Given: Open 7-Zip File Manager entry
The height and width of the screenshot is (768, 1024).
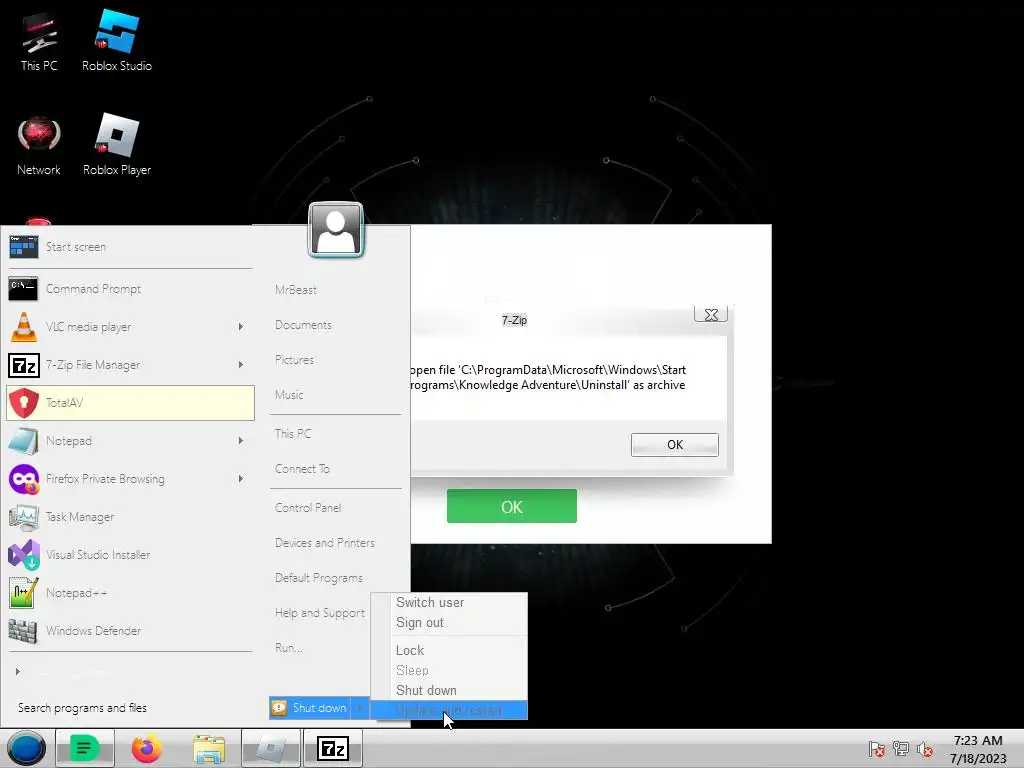Looking at the screenshot, I should [130, 364].
